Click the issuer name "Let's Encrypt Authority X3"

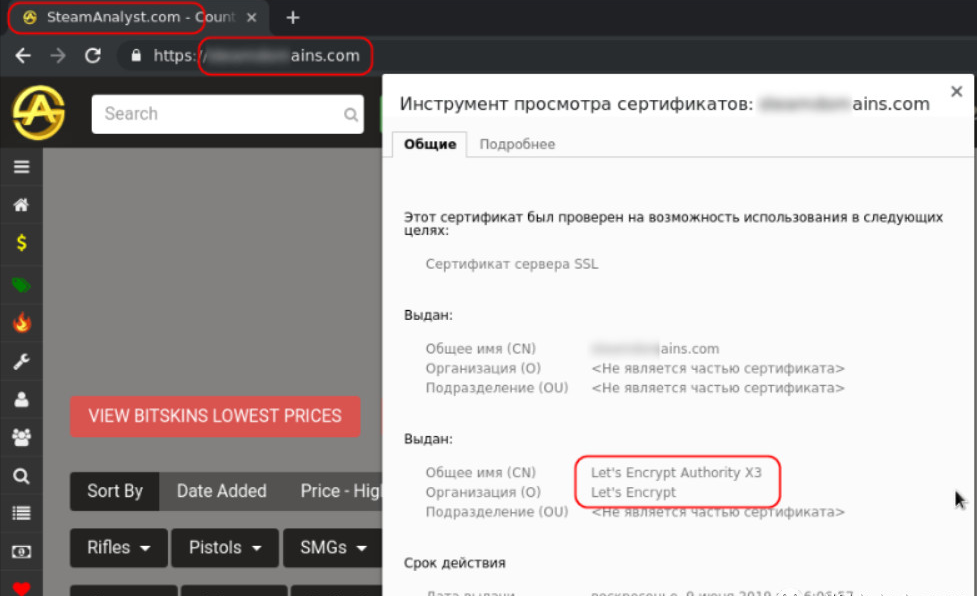click(676, 473)
